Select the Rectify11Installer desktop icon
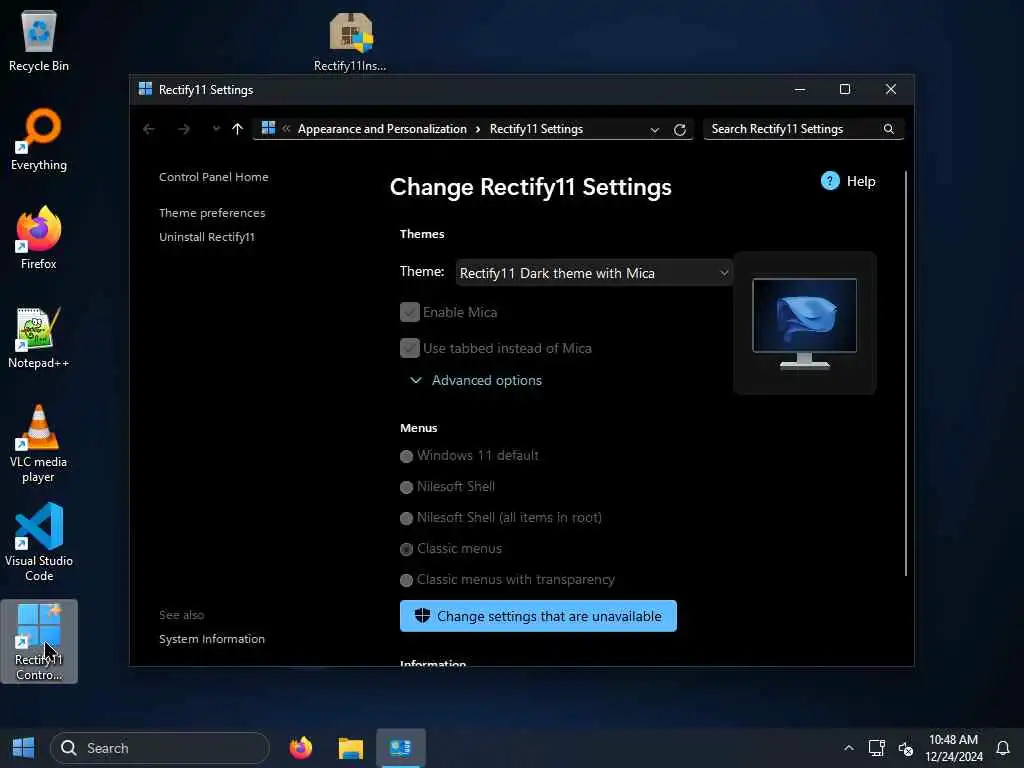This screenshot has width=1024, height=768. tap(350, 40)
